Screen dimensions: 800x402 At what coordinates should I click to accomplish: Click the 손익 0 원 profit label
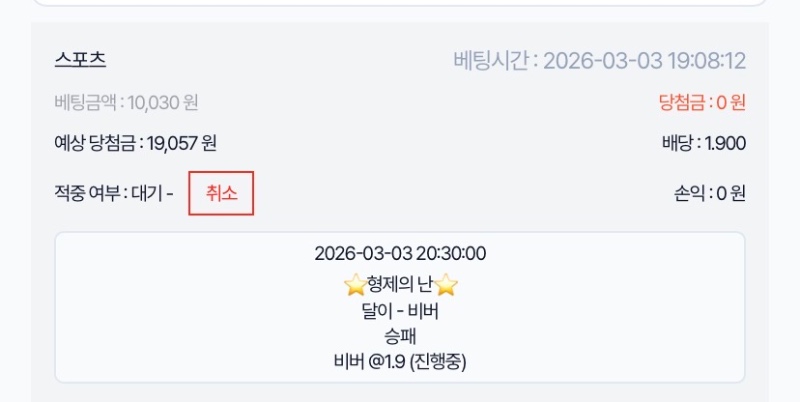[x=710, y=193]
